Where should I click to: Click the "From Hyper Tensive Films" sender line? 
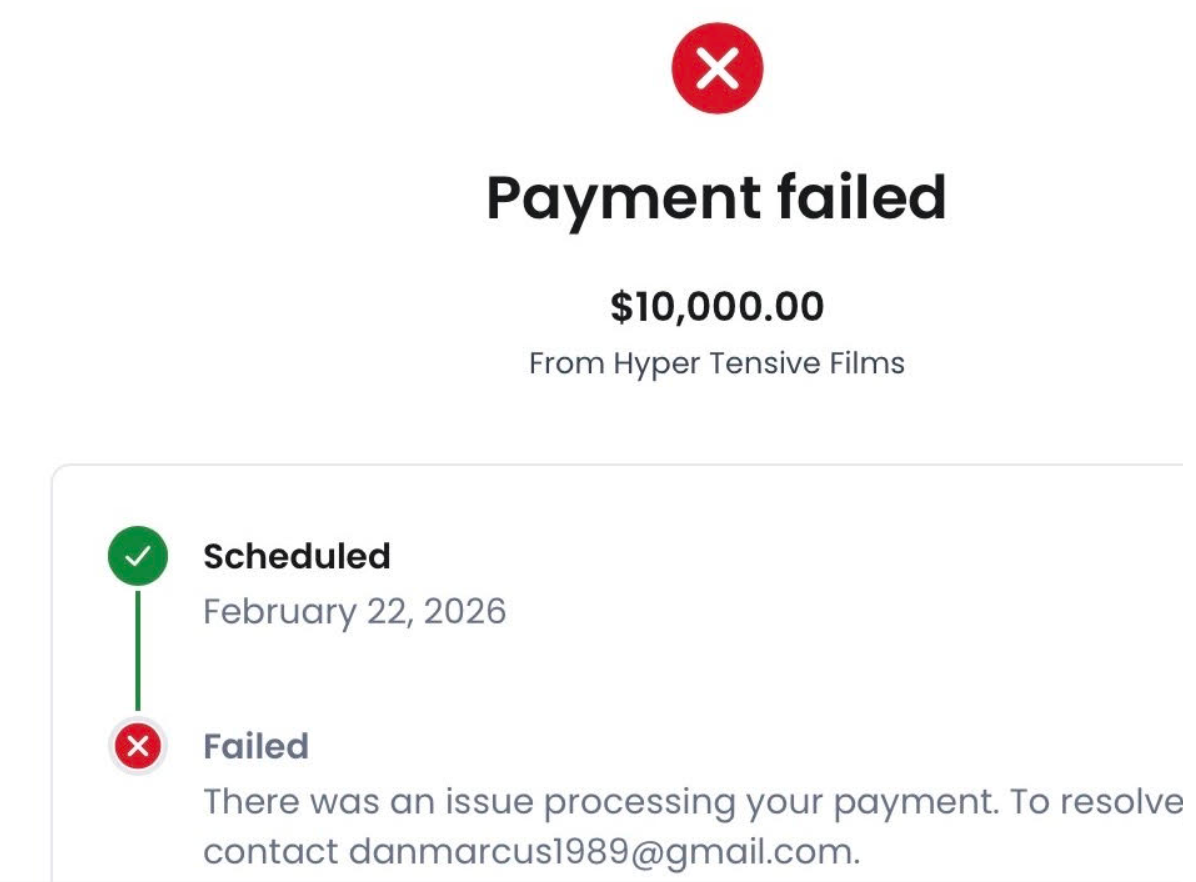click(x=717, y=363)
